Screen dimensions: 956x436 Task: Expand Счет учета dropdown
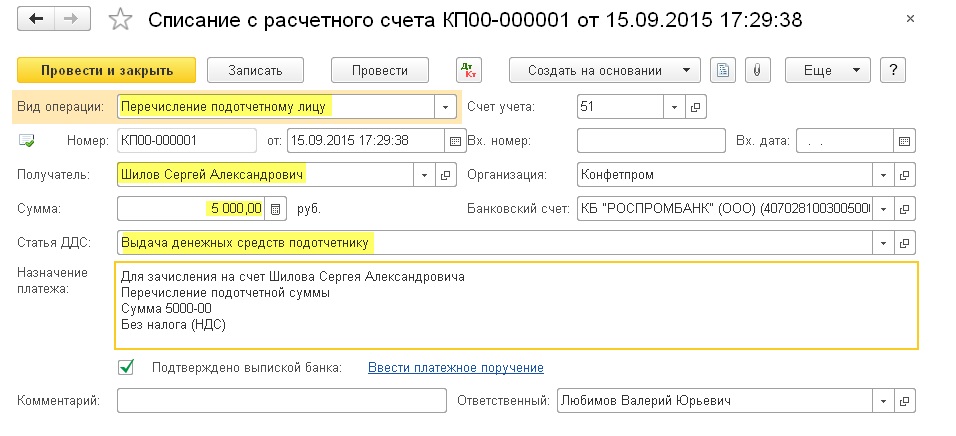[x=674, y=107]
